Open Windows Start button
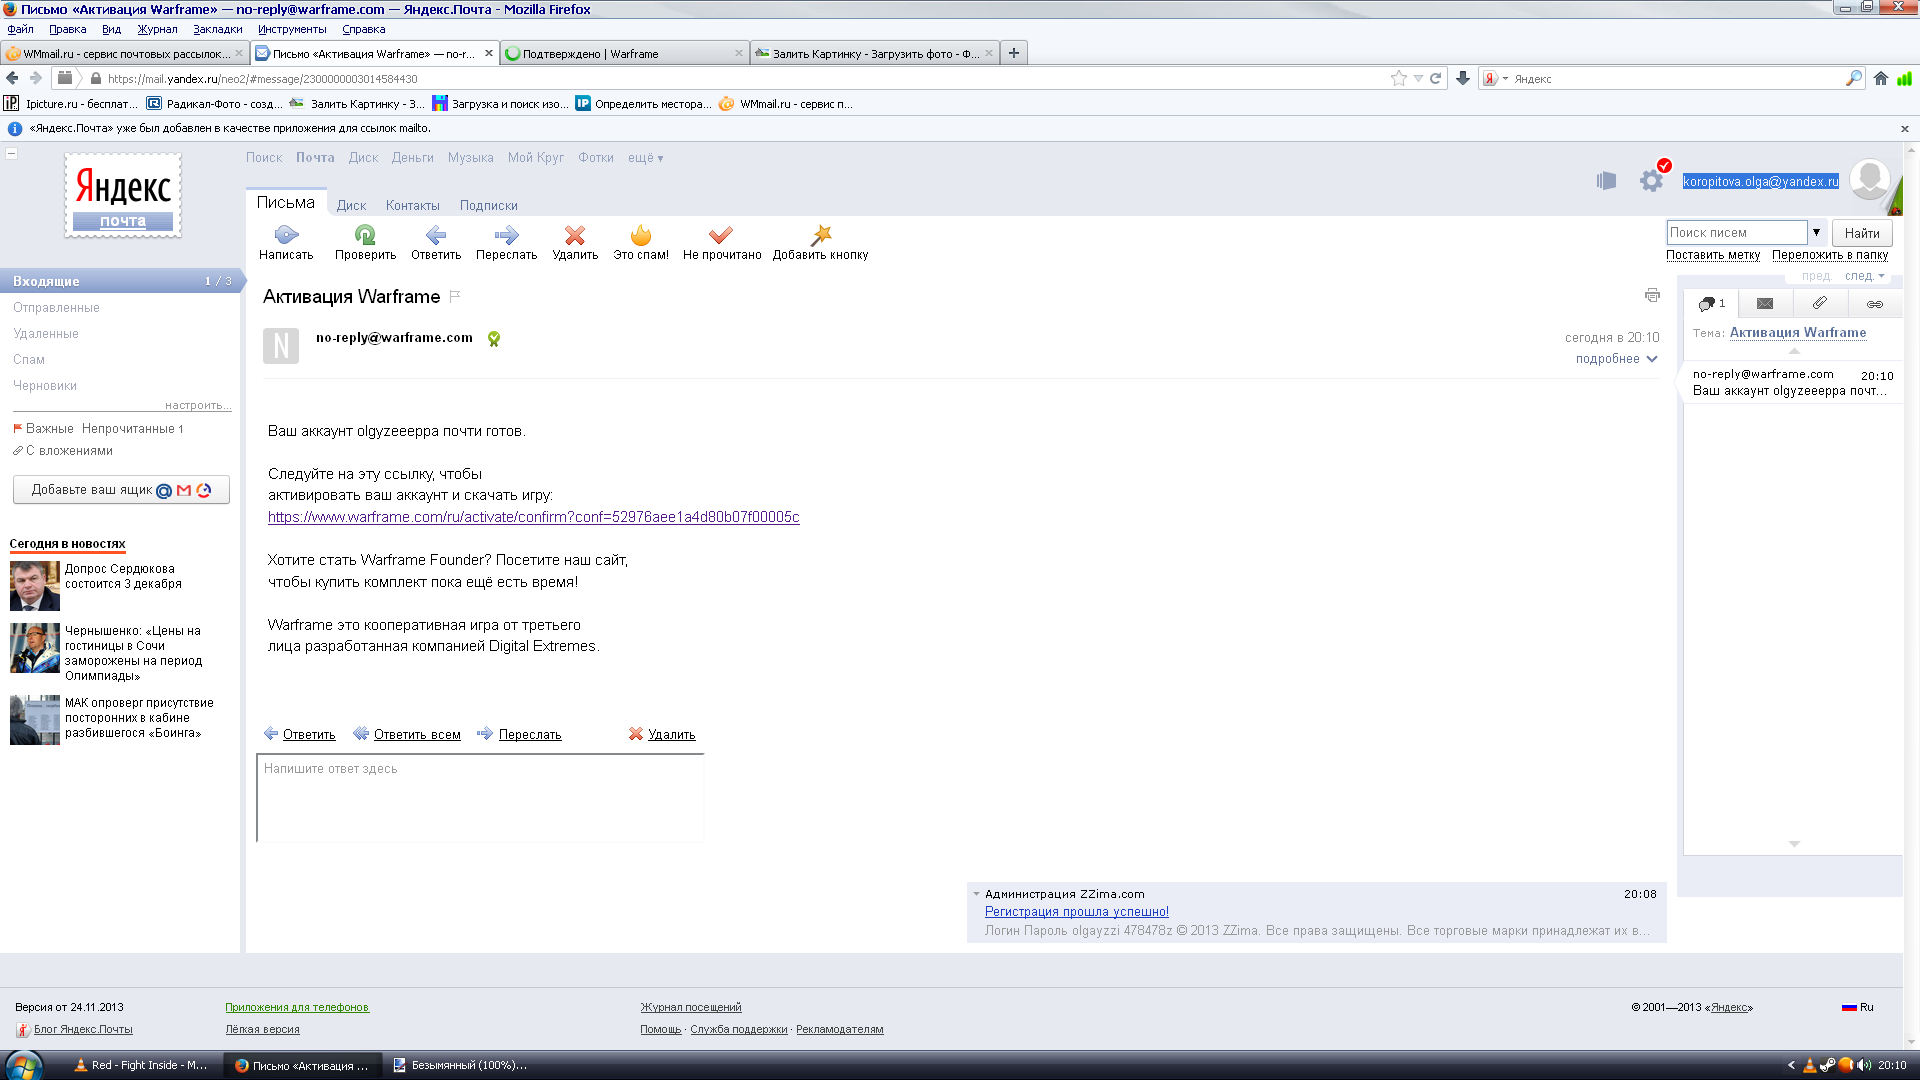Image resolution: width=1920 pixels, height=1080 pixels. click(x=22, y=1065)
